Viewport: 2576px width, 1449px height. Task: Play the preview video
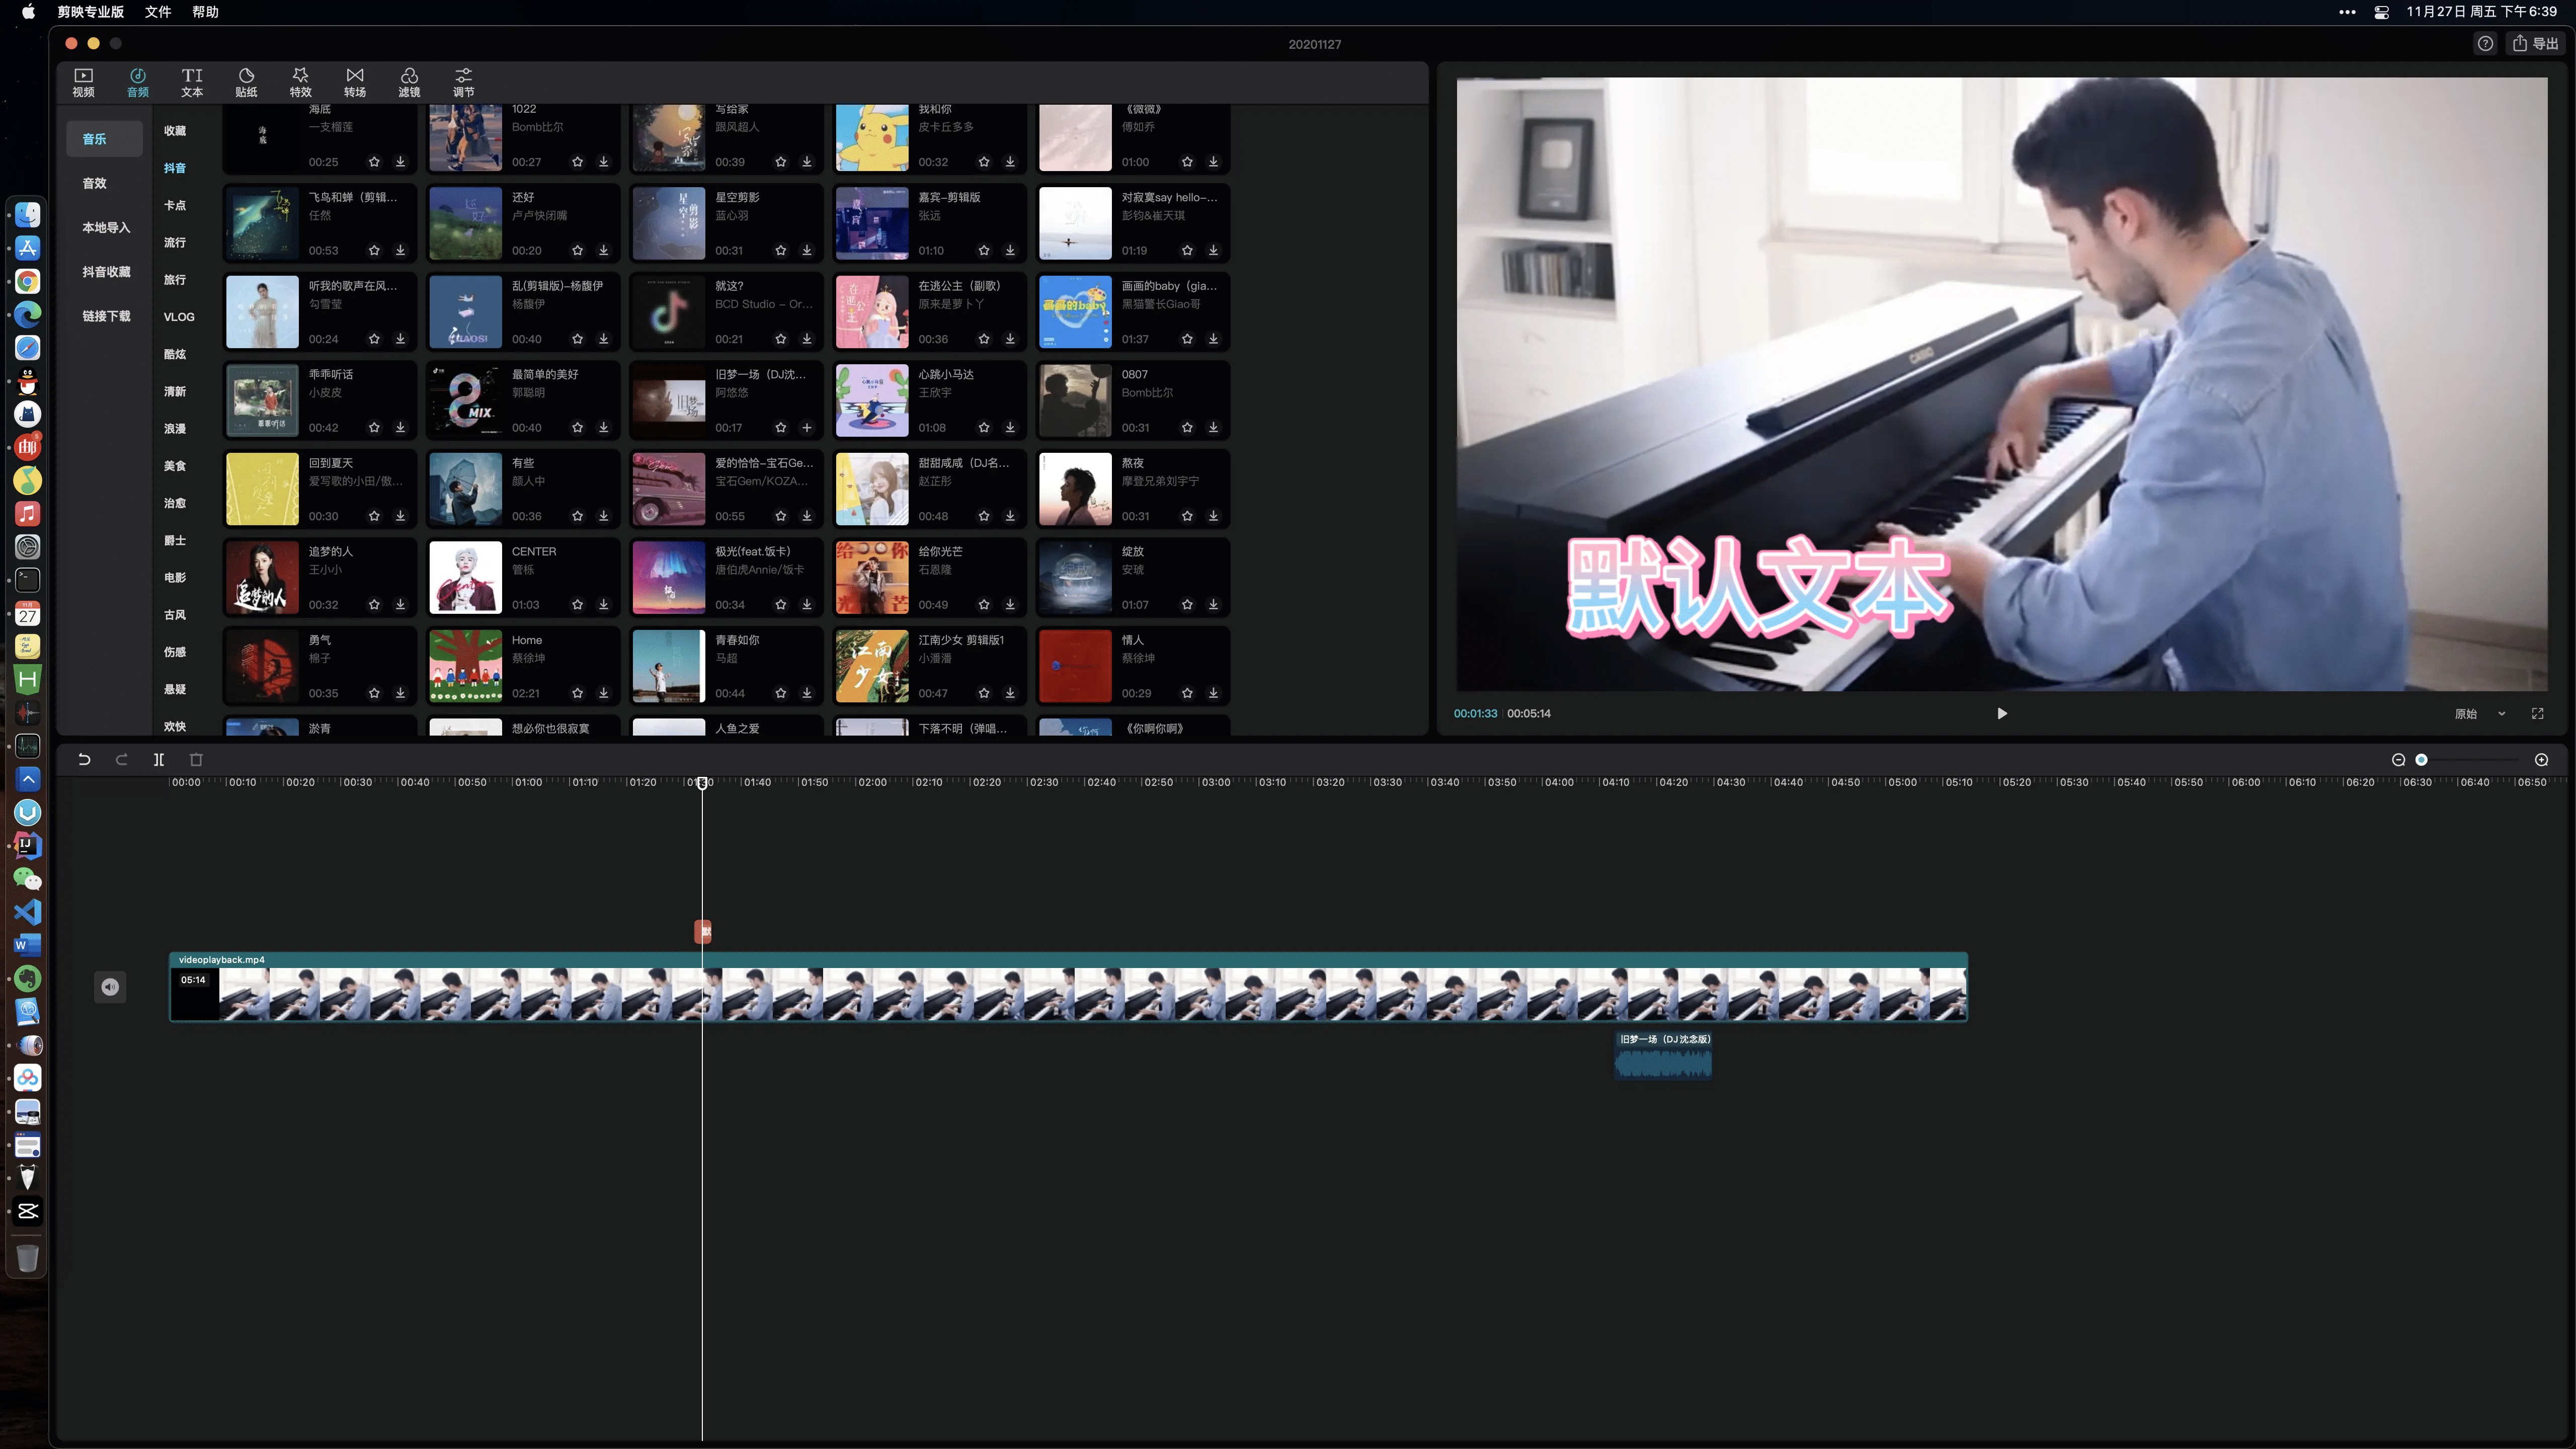pyautogui.click(x=2001, y=714)
